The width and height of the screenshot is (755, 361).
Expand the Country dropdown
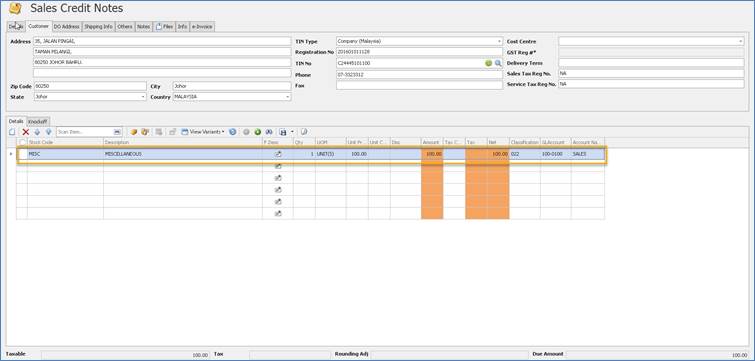(288, 97)
